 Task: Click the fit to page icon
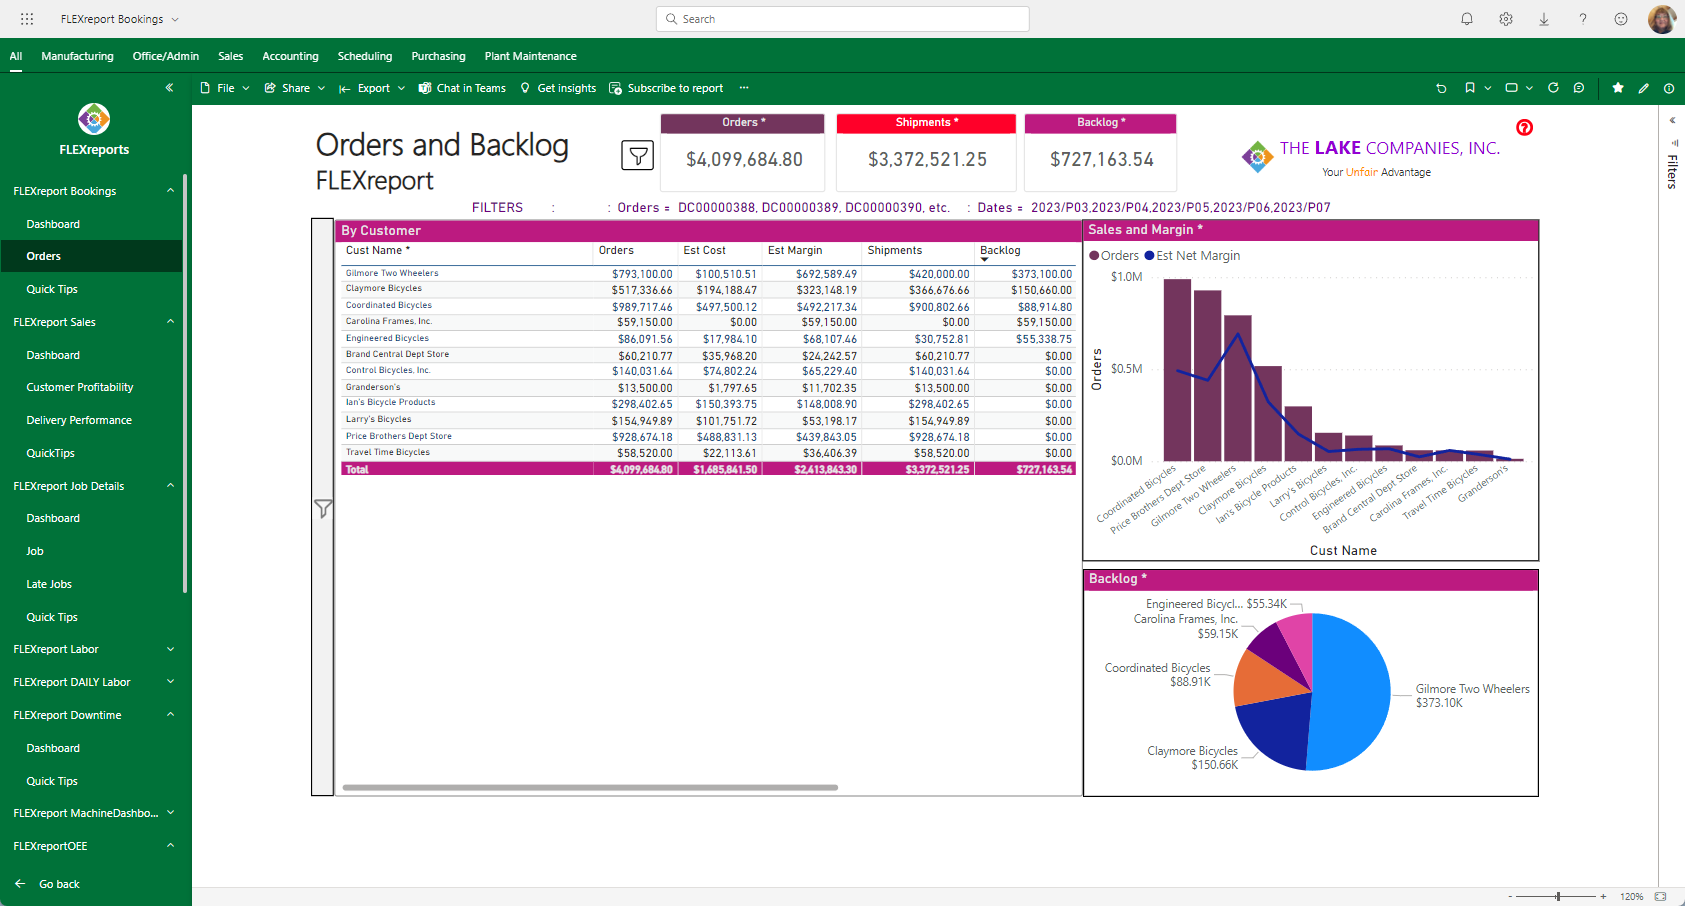pyautogui.click(x=1661, y=896)
